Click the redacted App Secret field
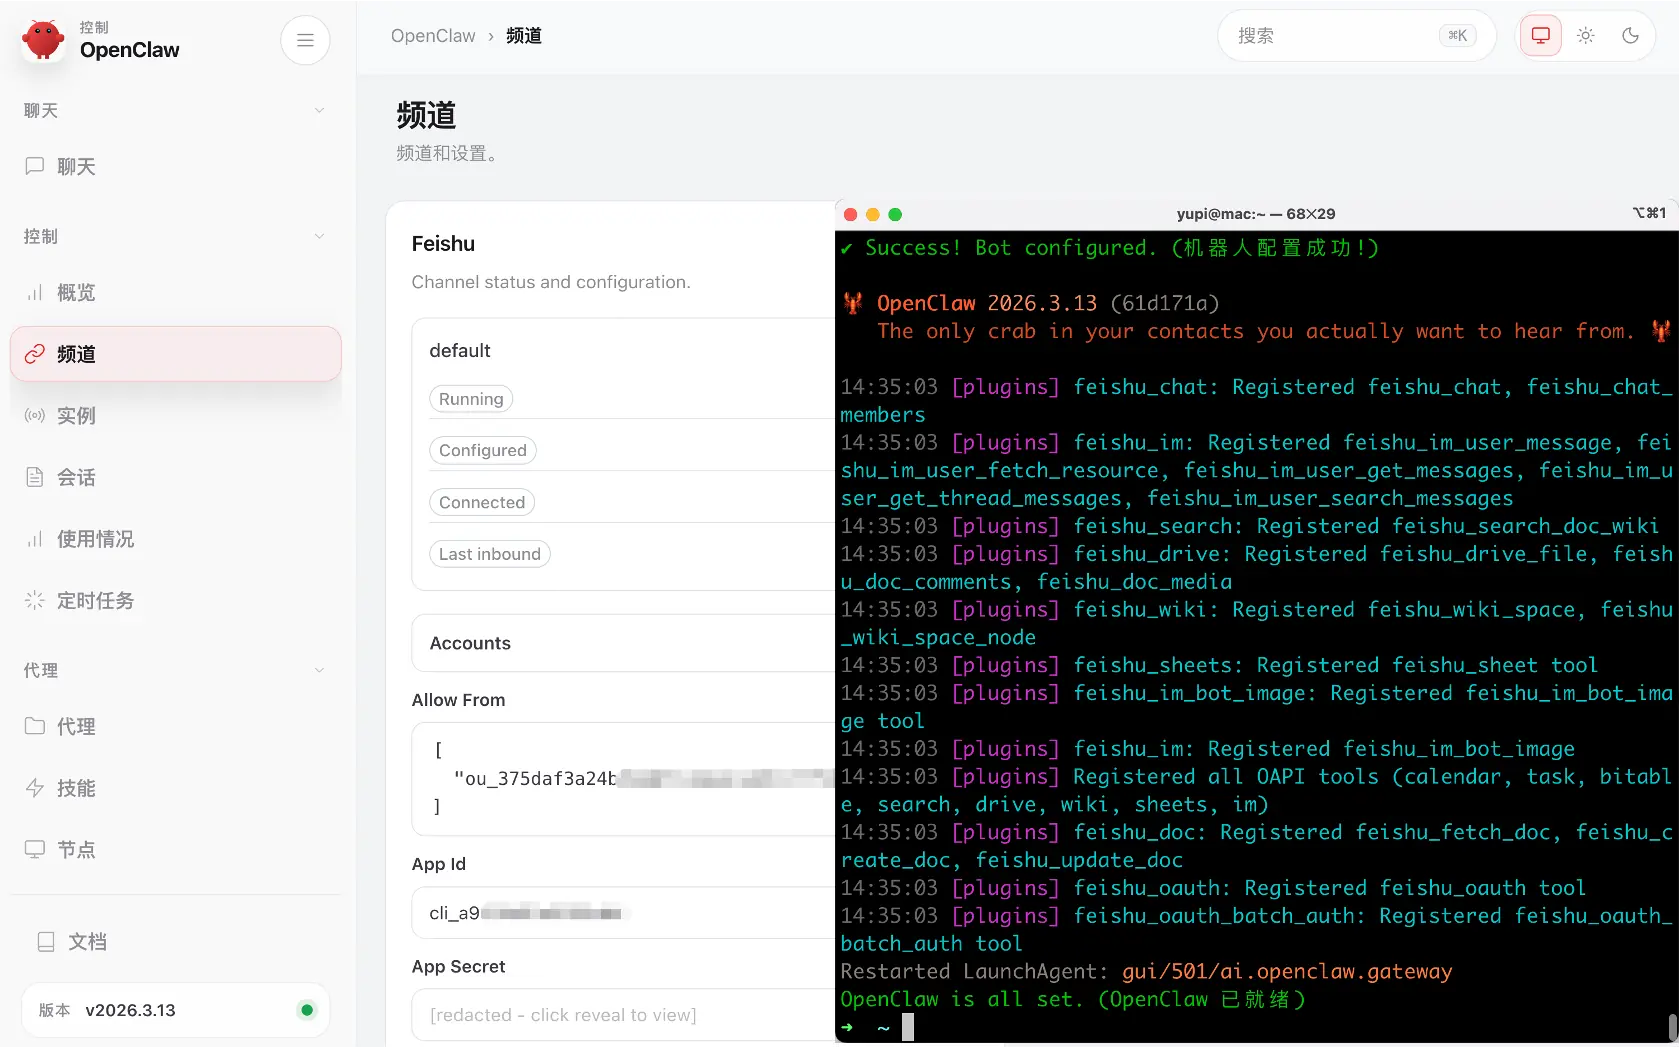The width and height of the screenshot is (1680, 1048). pos(623,1015)
